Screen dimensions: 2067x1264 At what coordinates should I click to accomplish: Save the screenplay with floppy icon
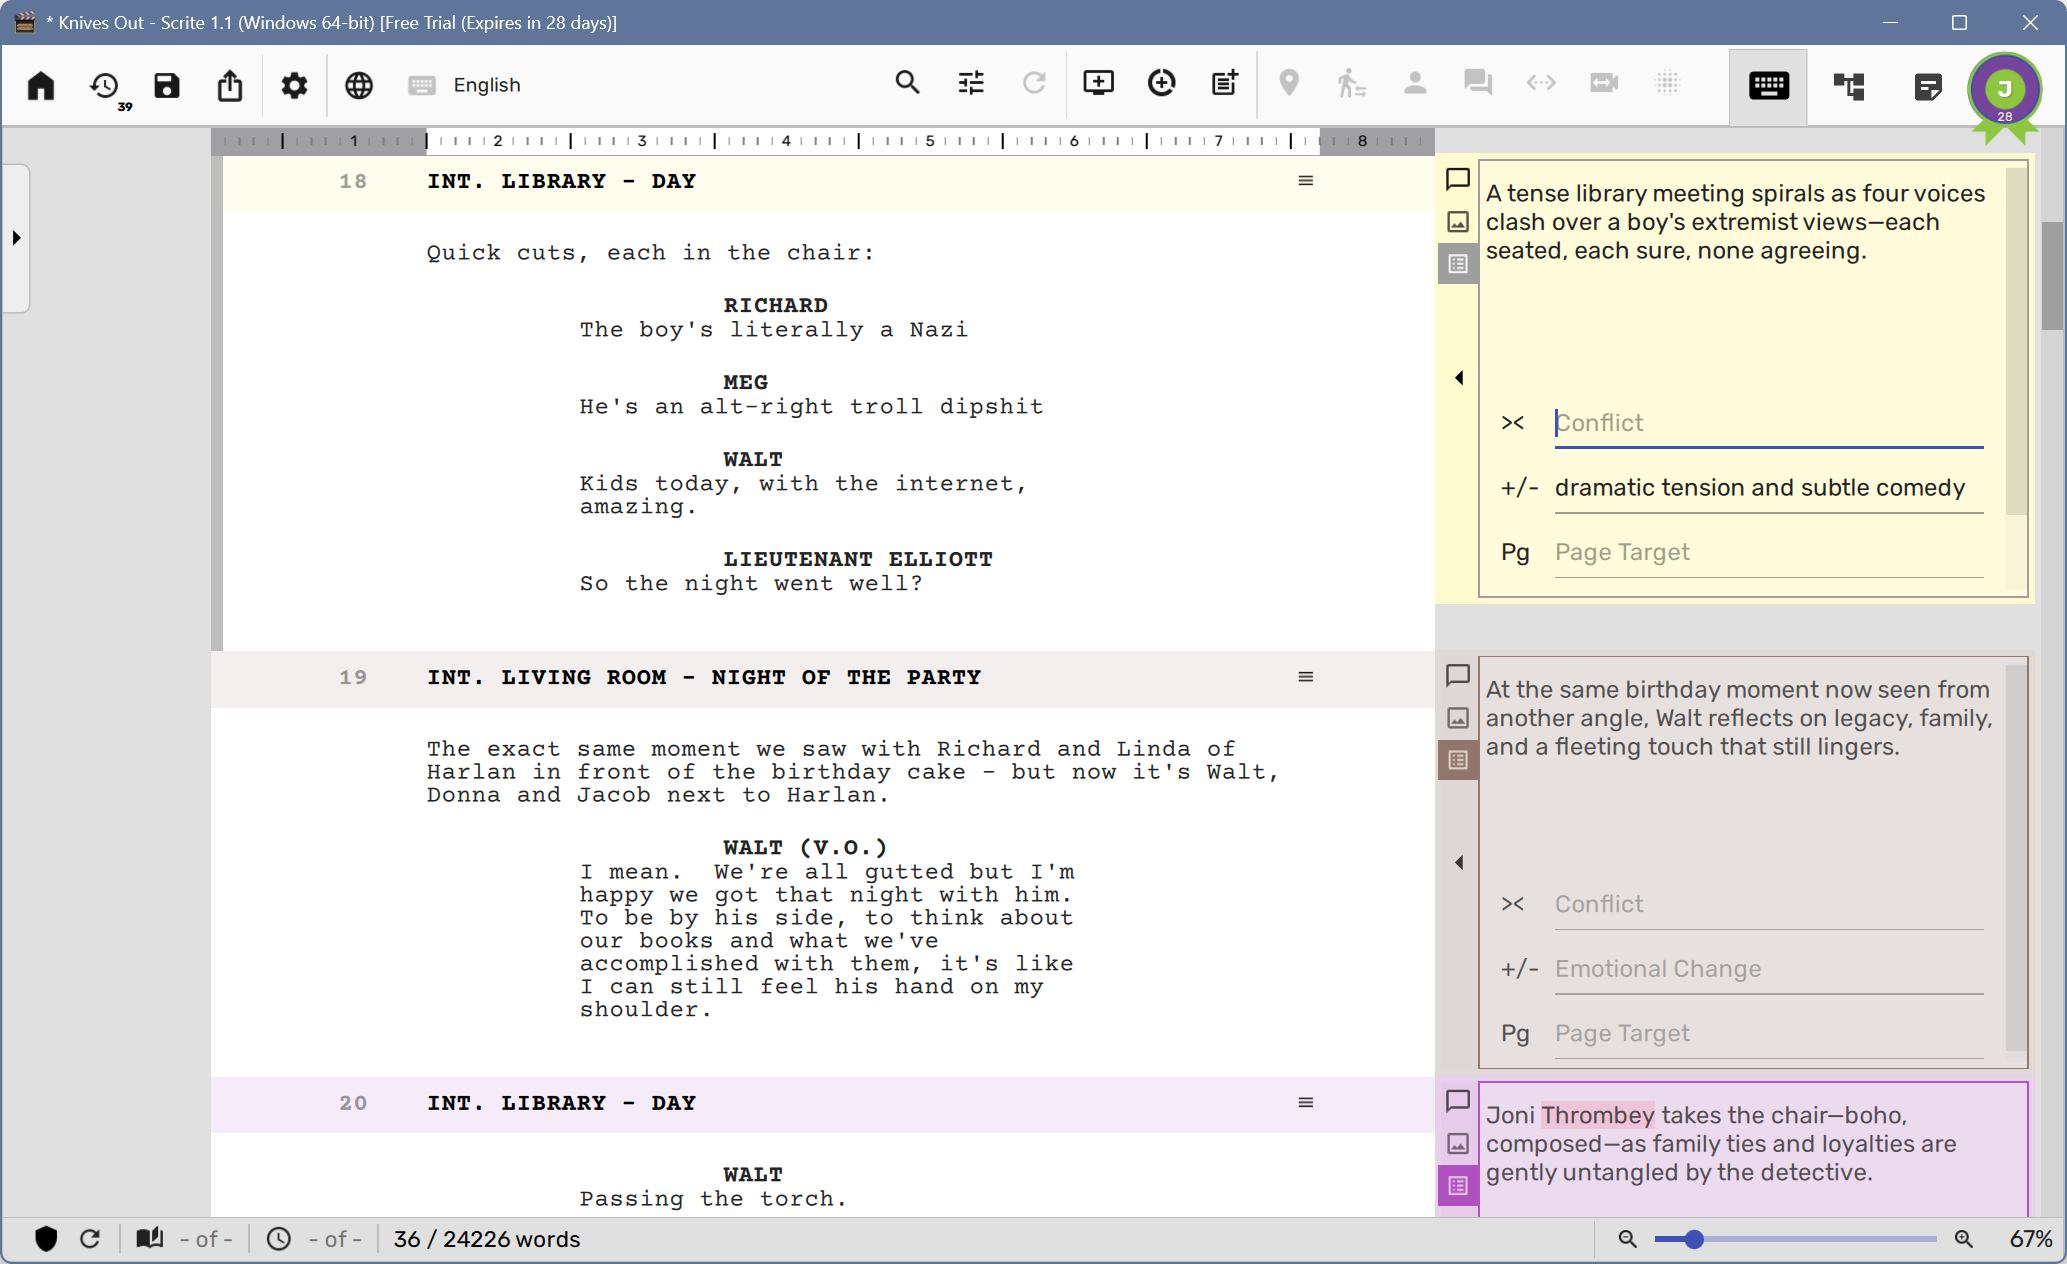click(167, 85)
